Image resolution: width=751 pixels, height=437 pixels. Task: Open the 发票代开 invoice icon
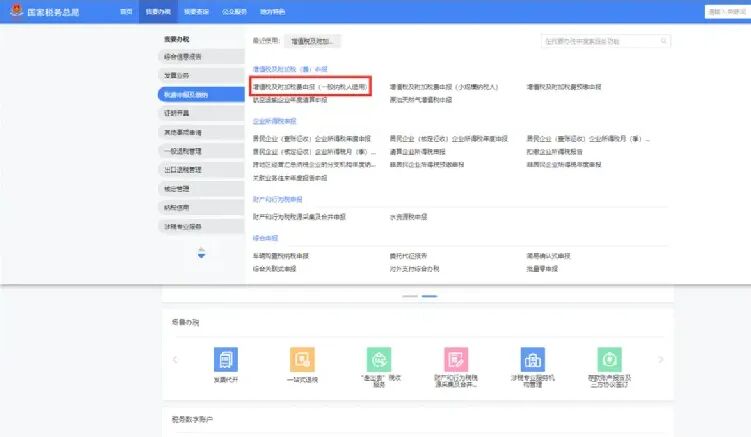click(x=226, y=360)
